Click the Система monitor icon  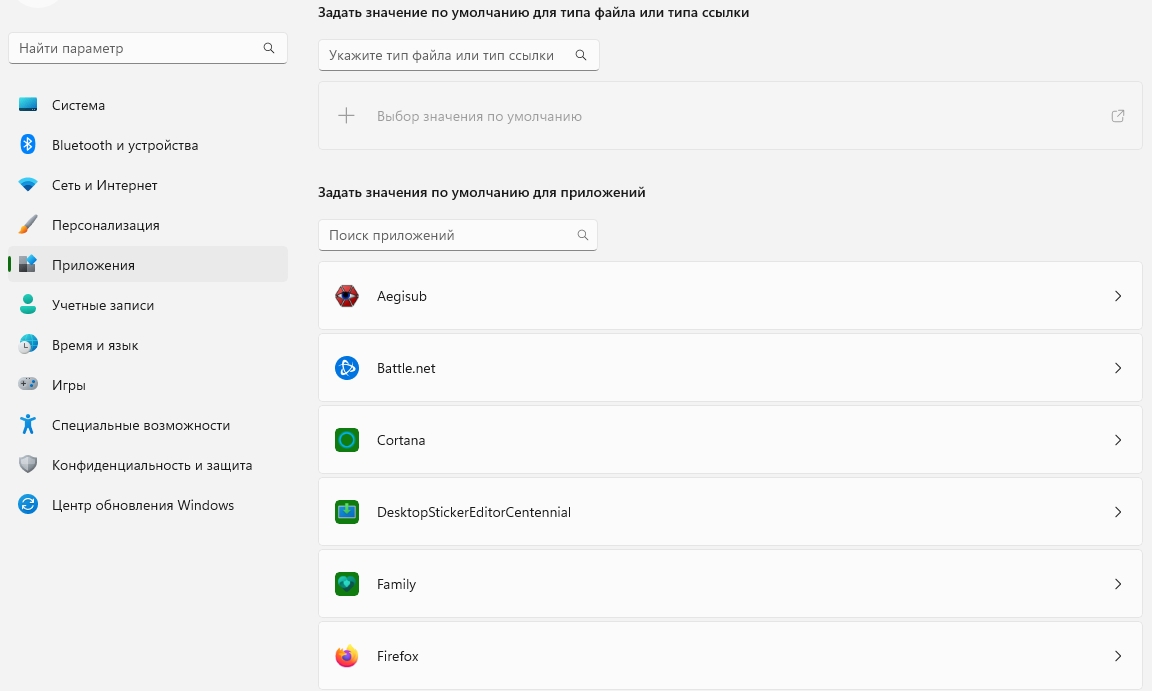point(28,105)
